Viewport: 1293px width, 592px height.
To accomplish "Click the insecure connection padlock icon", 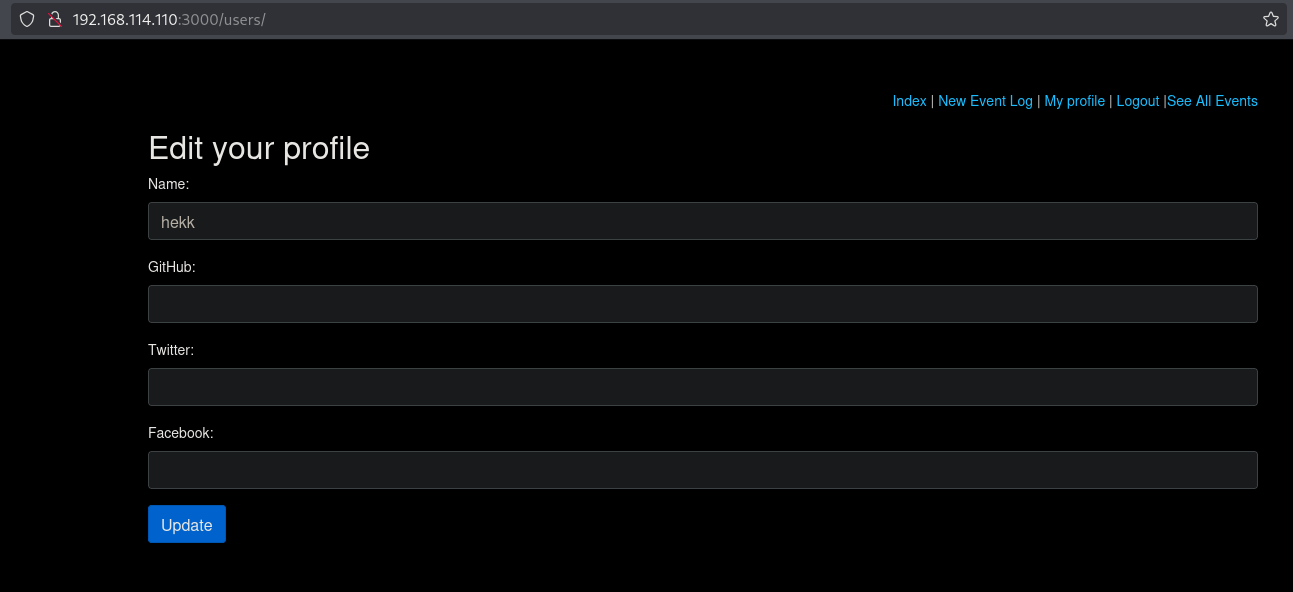I will pos(55,19).
